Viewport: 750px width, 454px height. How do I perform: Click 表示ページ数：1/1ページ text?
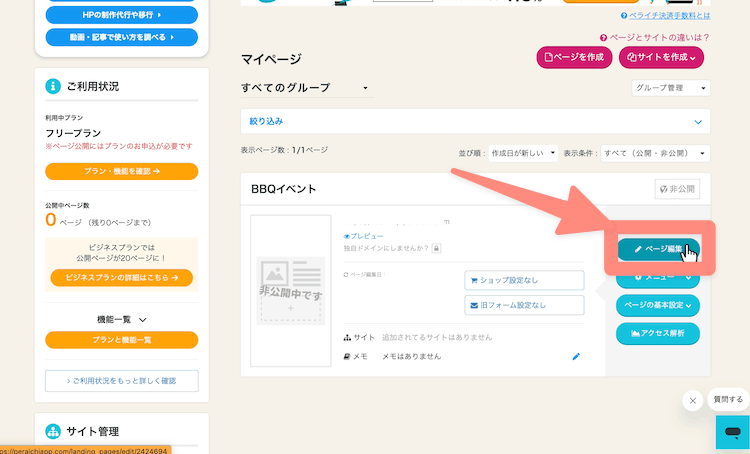coord(284,150)
